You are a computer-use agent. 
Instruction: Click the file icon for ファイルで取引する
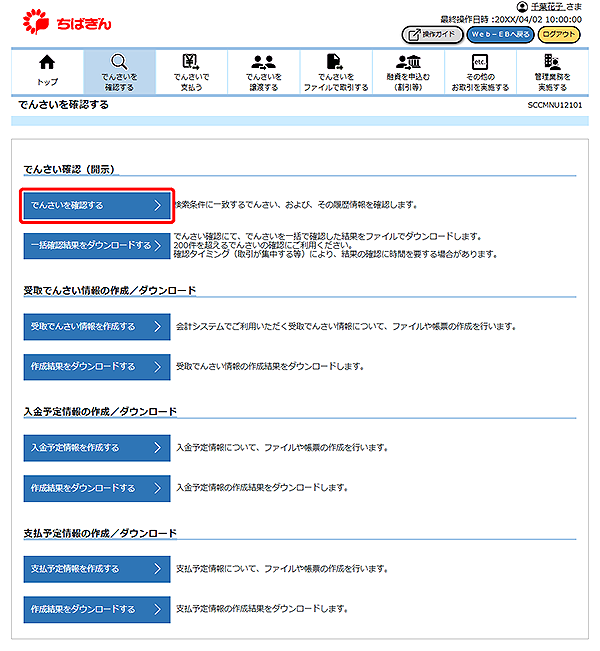[x=335, y=61]
